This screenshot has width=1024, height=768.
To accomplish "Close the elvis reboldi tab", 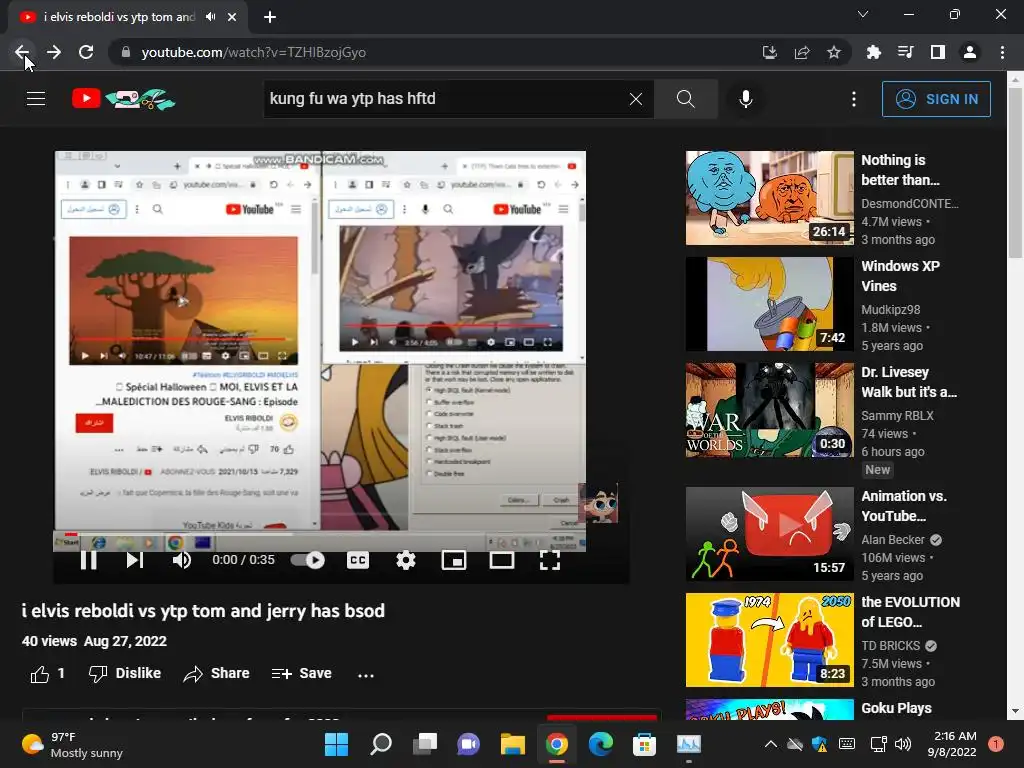I will point(232,17).
